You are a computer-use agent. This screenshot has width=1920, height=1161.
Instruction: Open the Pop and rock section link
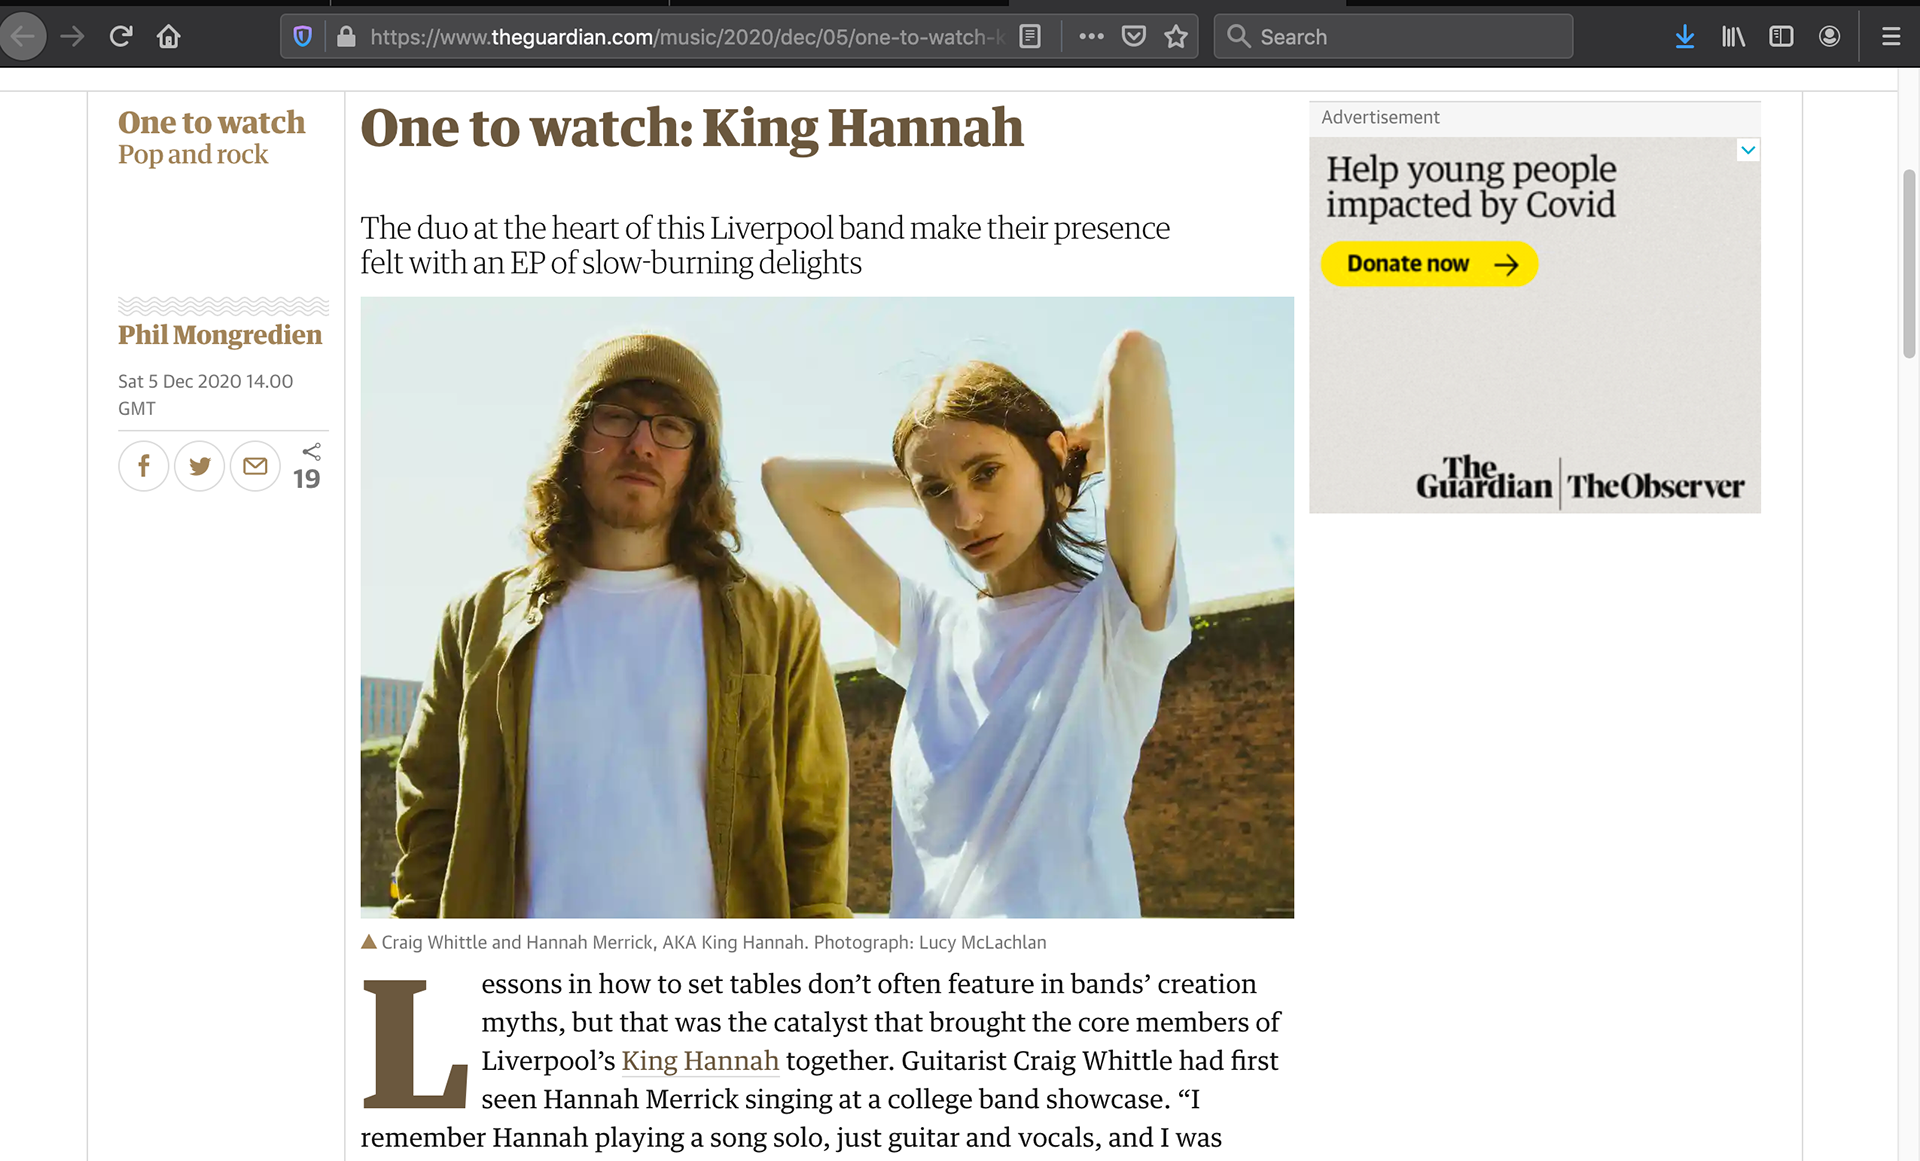193,155
